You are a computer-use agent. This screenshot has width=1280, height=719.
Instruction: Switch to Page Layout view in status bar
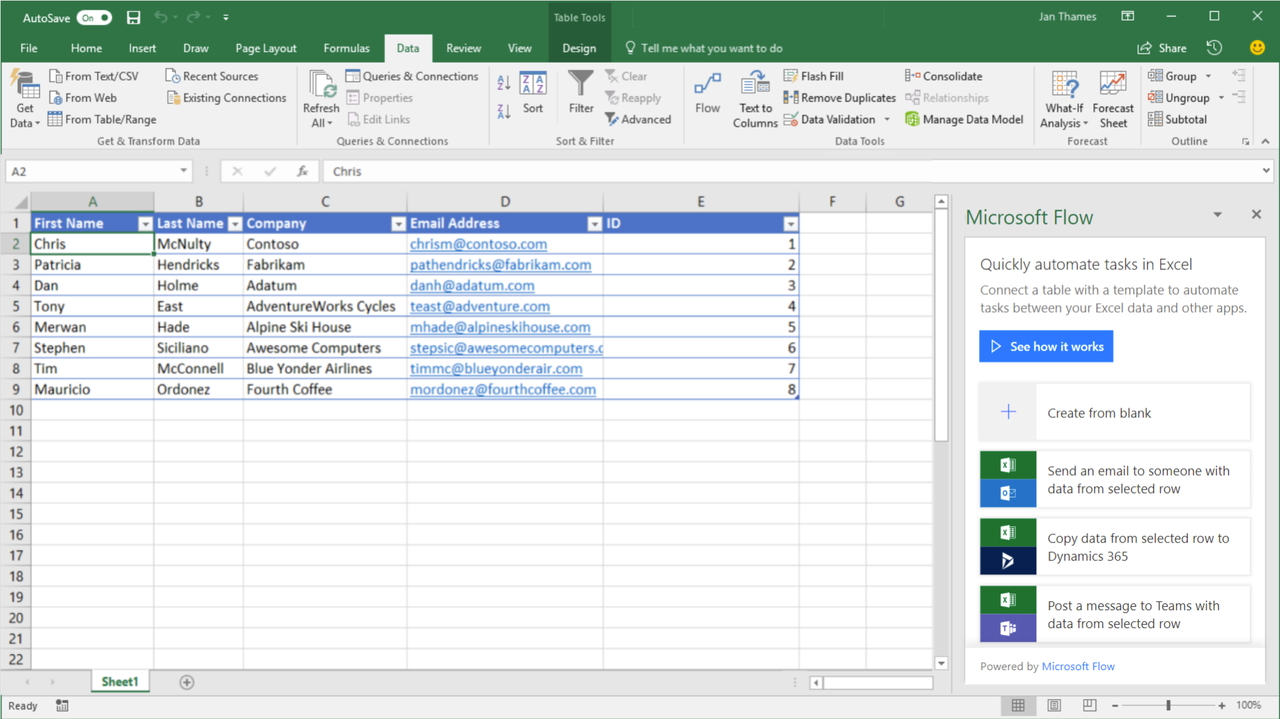[1053, 705]
